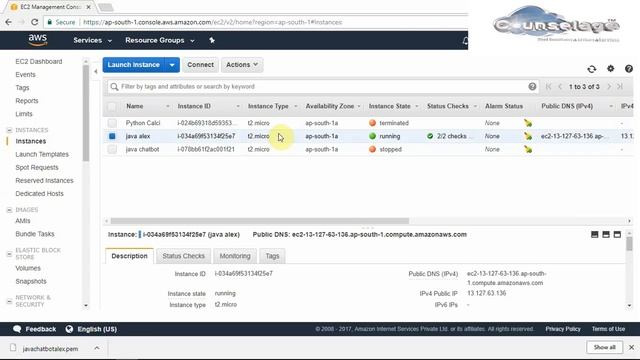Click the details pane vertical scrollbar

629,244
